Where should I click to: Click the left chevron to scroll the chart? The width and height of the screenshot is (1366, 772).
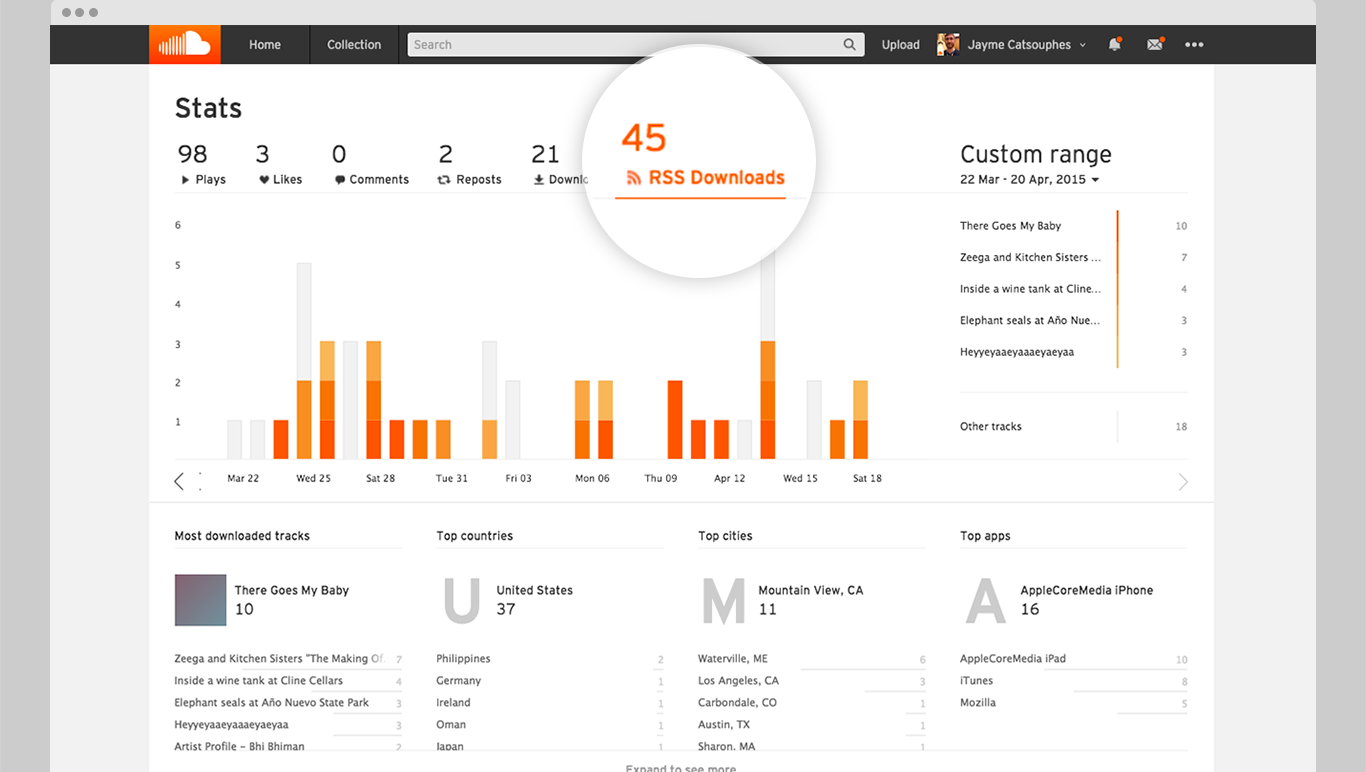click(x=179, y=481)
